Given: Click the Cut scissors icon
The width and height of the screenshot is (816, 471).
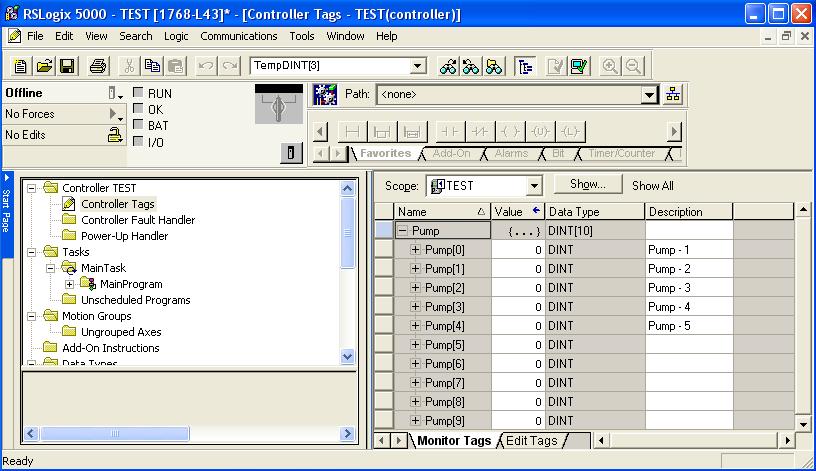Looking at the screenshot, I should pos(129,66).
